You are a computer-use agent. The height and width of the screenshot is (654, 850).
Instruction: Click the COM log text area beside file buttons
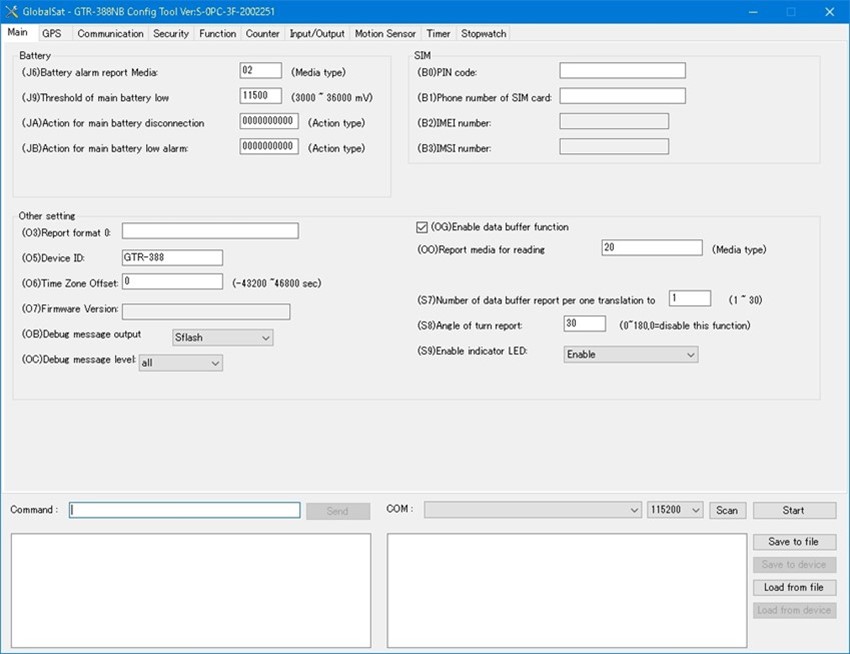(567, 591)
